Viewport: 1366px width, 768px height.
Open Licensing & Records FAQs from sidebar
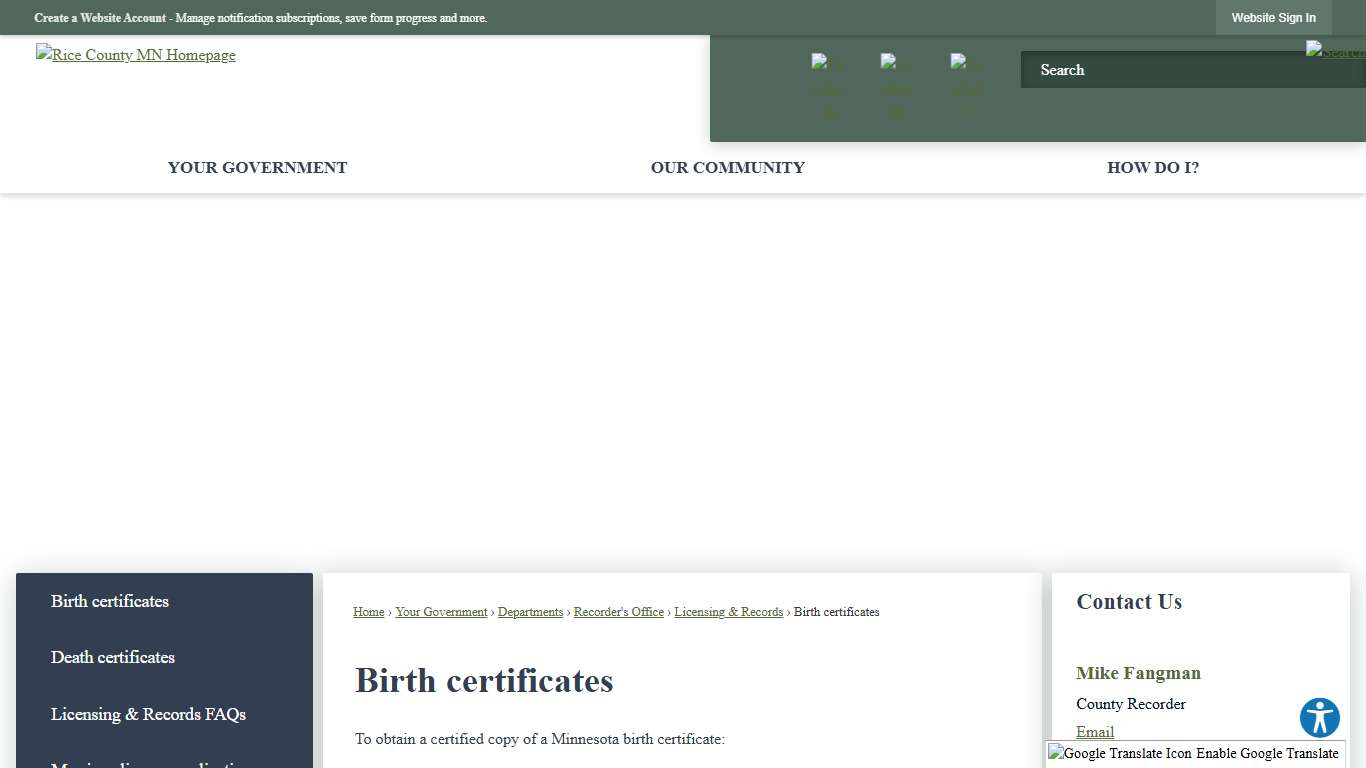(147, 714)
